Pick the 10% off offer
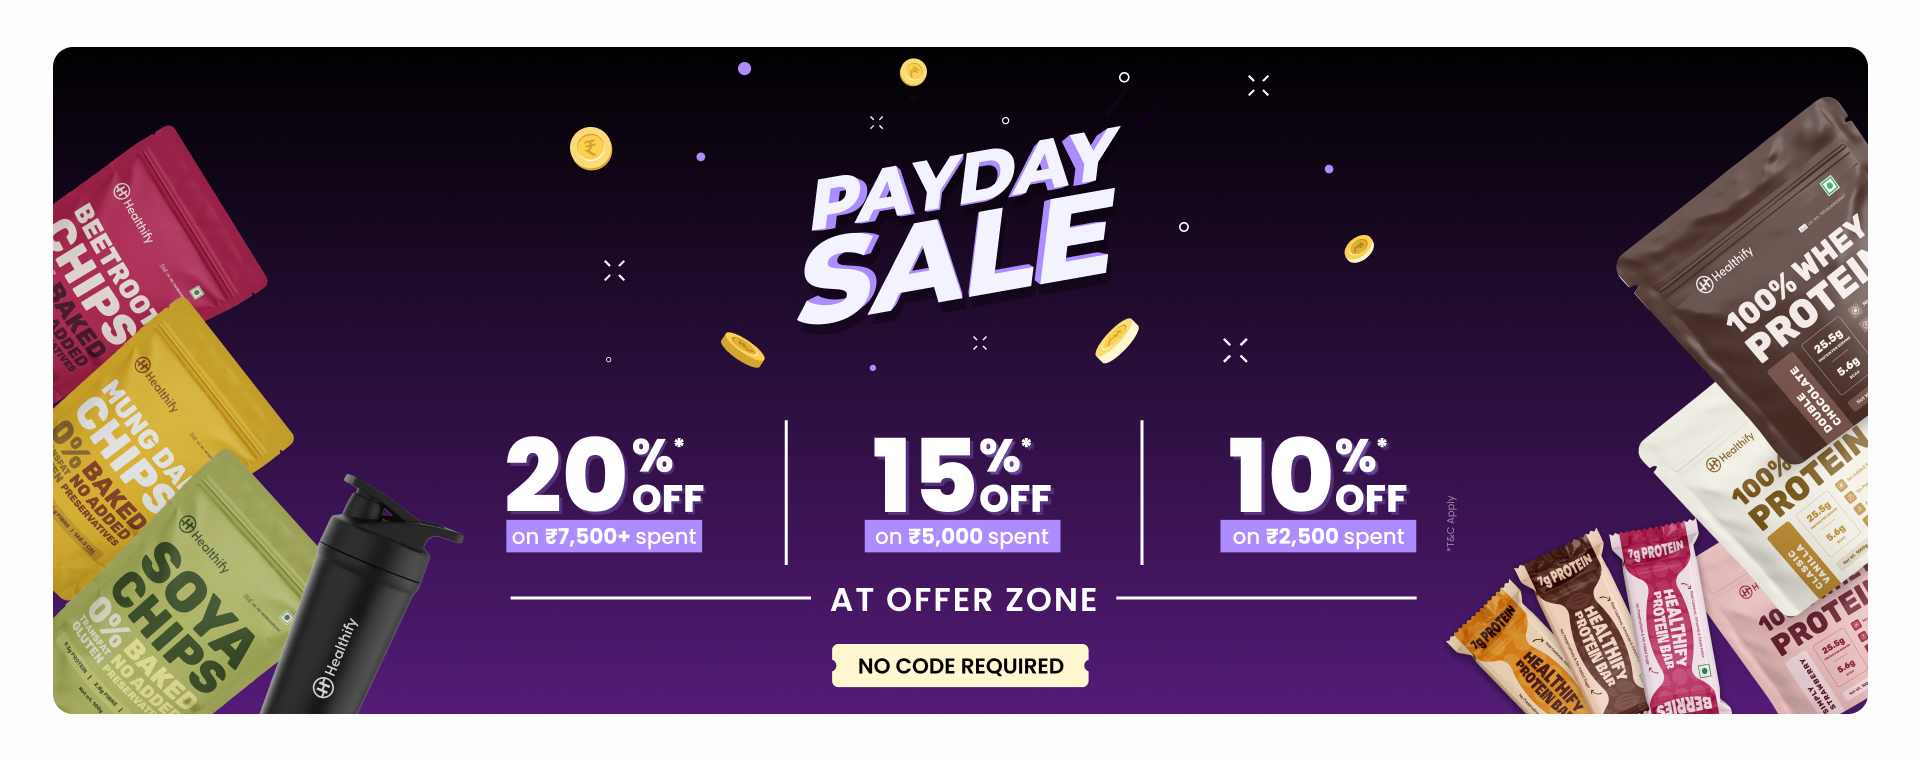1920x760 pixels. [x=1317, y=475]
